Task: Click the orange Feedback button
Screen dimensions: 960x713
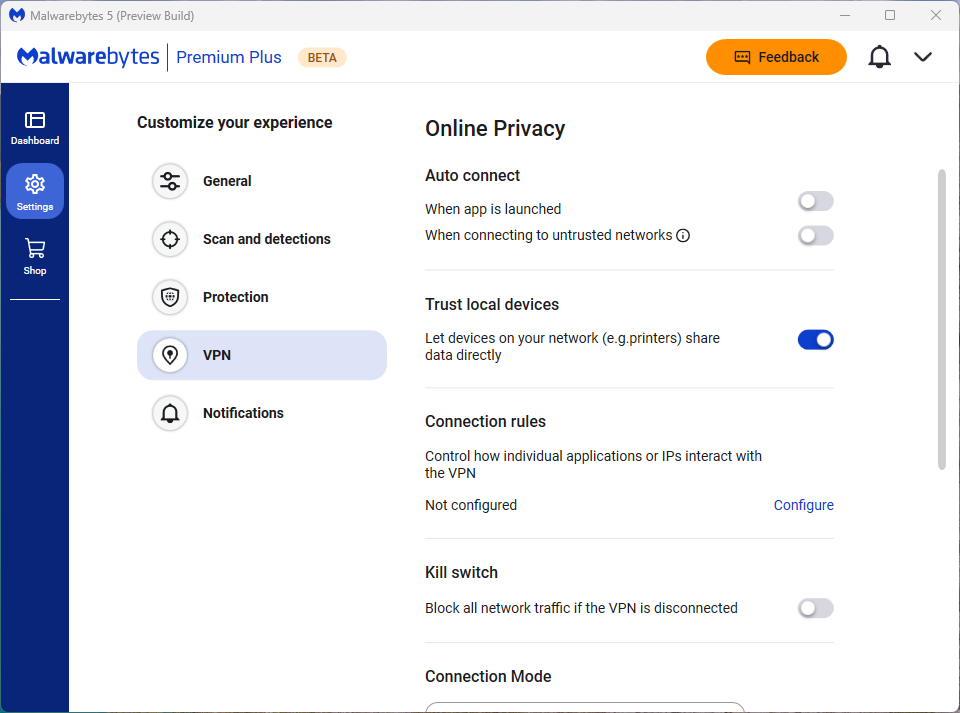Action: tap(776, 57)
